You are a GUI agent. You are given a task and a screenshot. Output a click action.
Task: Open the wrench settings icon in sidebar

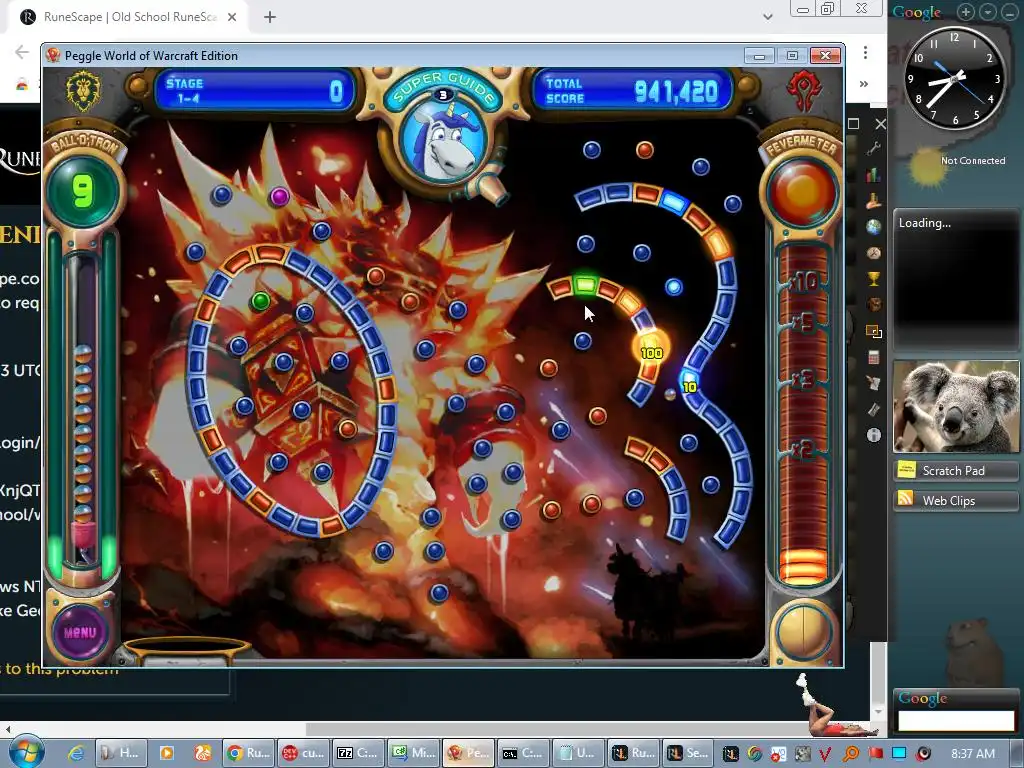click(x=874, y=149)
